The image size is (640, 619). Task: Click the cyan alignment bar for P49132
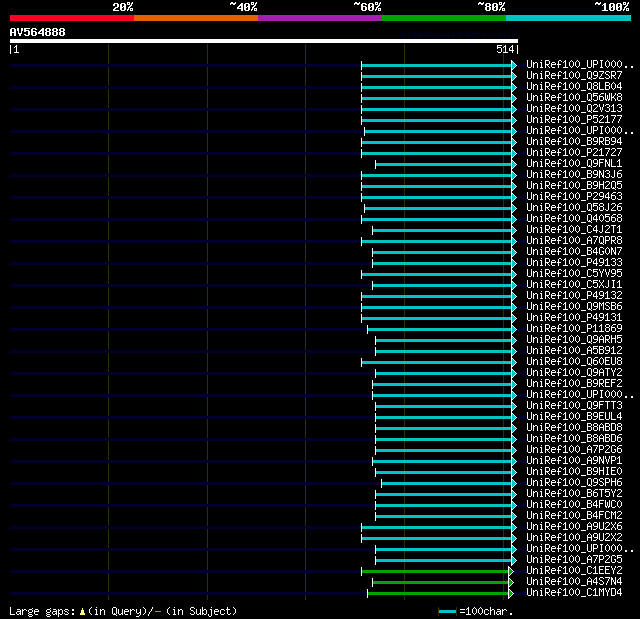pos(437,296)
